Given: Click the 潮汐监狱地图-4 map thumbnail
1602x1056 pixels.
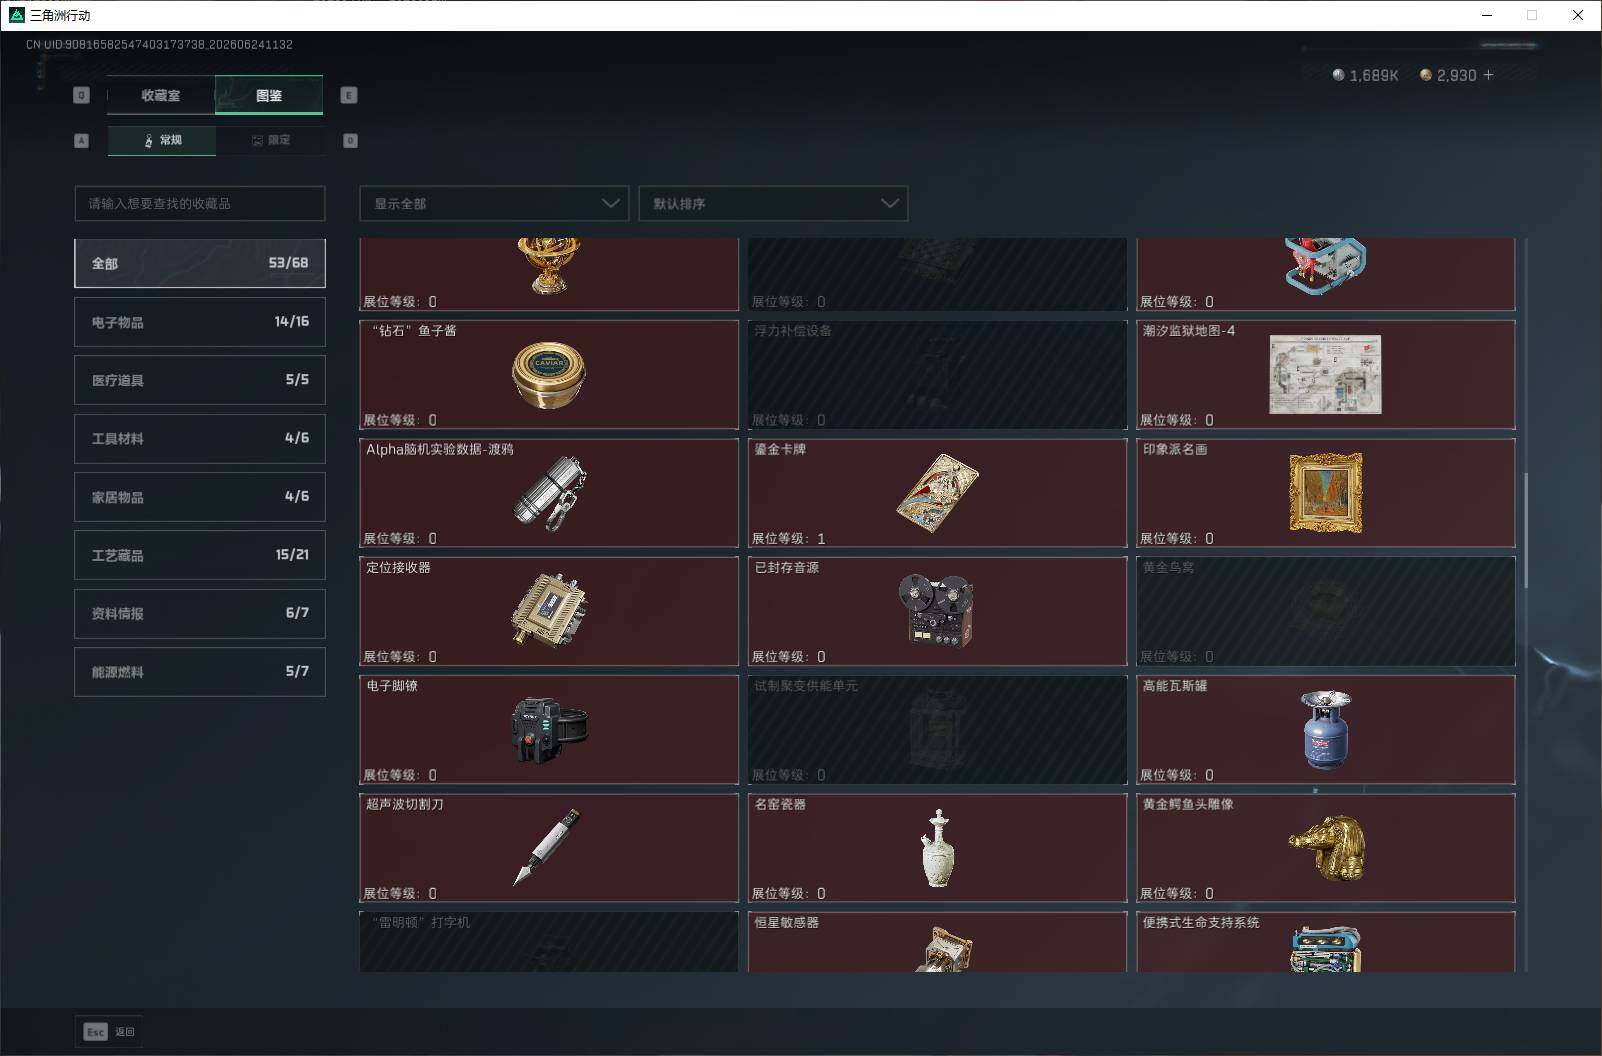Looking at the screenshot, I should [x=1325, y=375].
